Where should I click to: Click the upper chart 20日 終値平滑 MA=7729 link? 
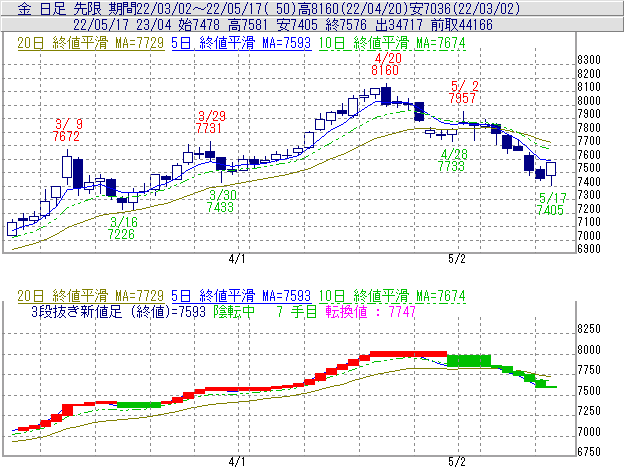pos(91,43)
